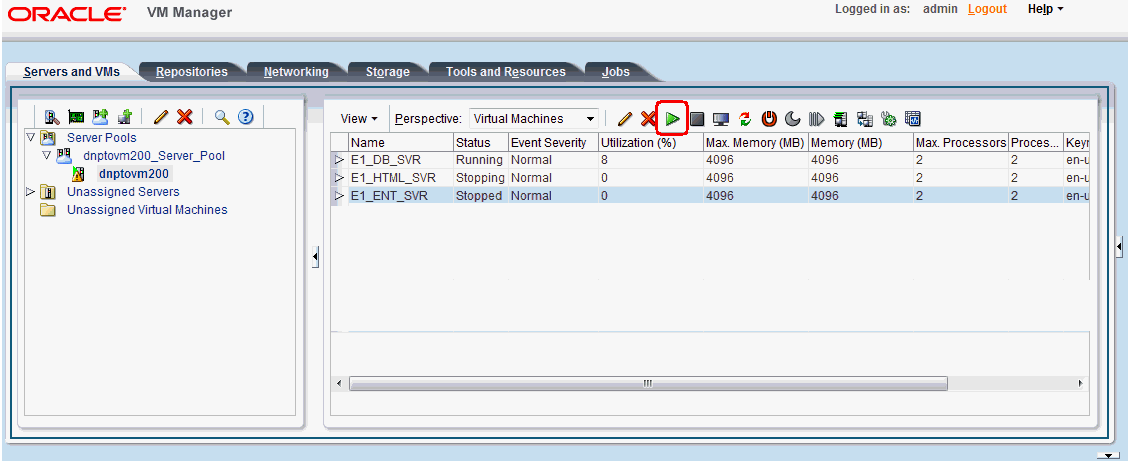Click the Stopped status of E1_ENT_SVR
The image size is (1128, 461).
point(479,196)
